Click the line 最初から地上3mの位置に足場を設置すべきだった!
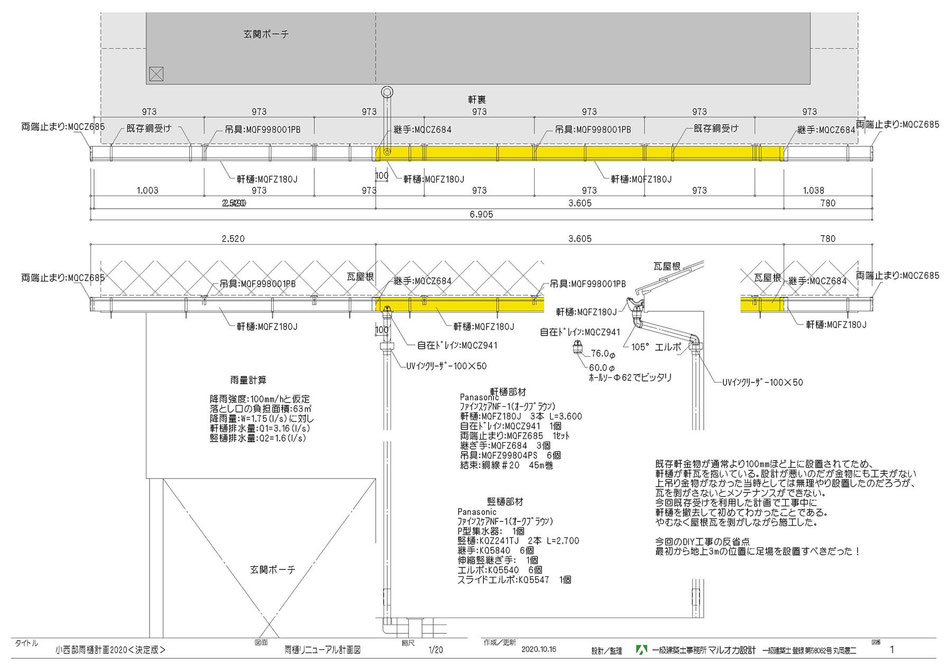 click(758, 551)
